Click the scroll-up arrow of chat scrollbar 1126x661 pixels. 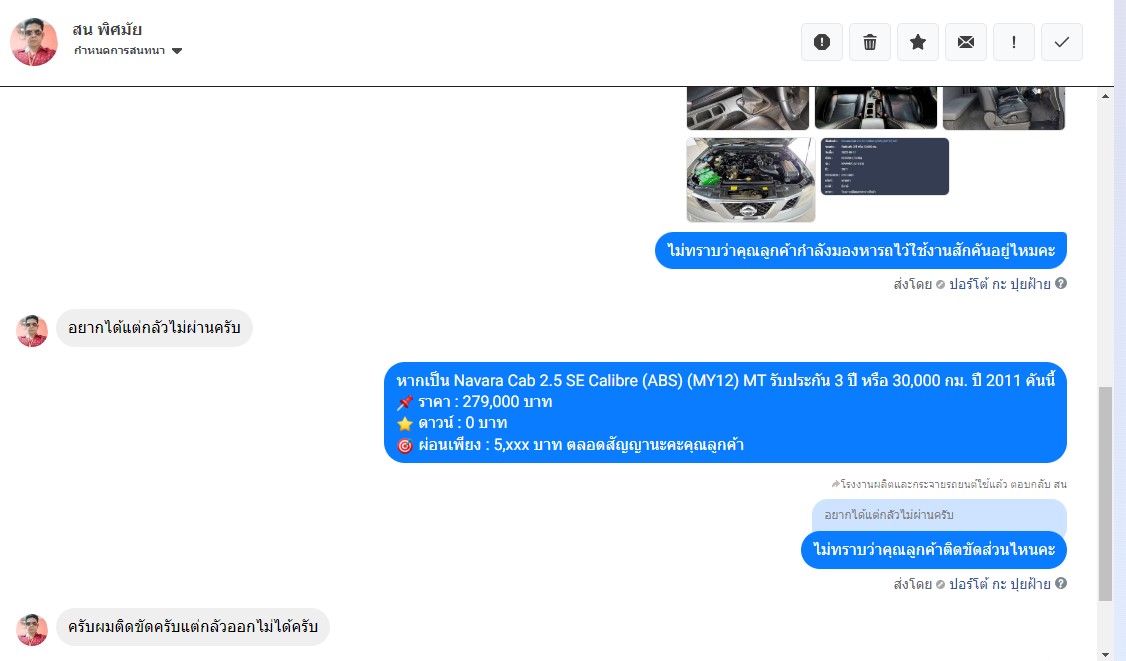click(x=1105, y=96)
